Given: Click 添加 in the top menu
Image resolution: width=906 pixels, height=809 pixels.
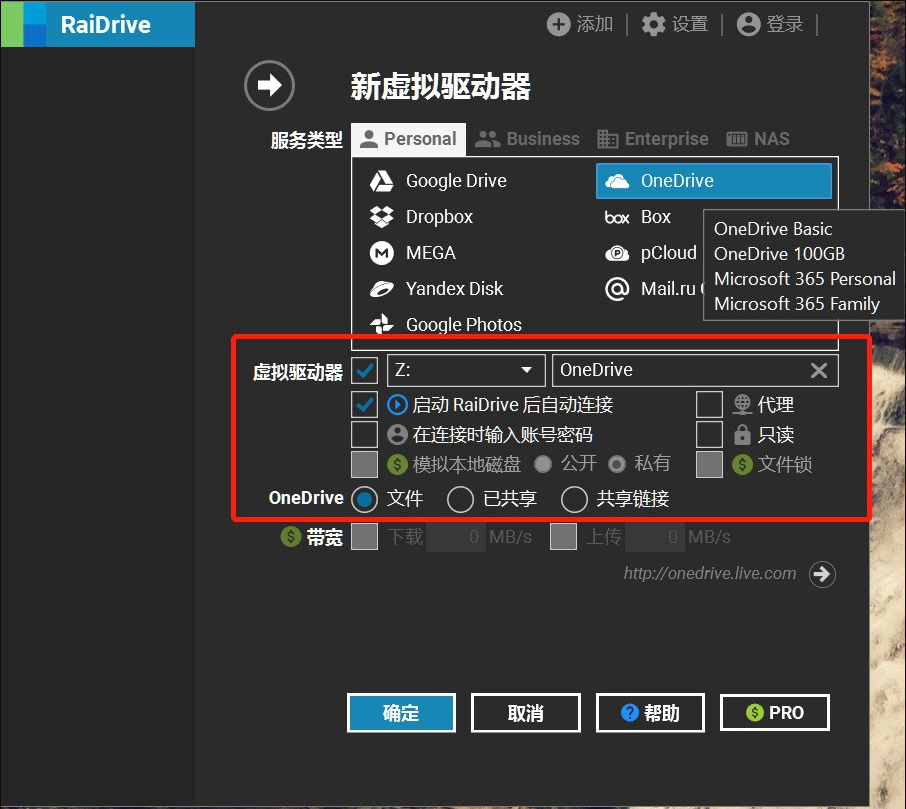Looking at the screenshot, I should coord(595,24).
